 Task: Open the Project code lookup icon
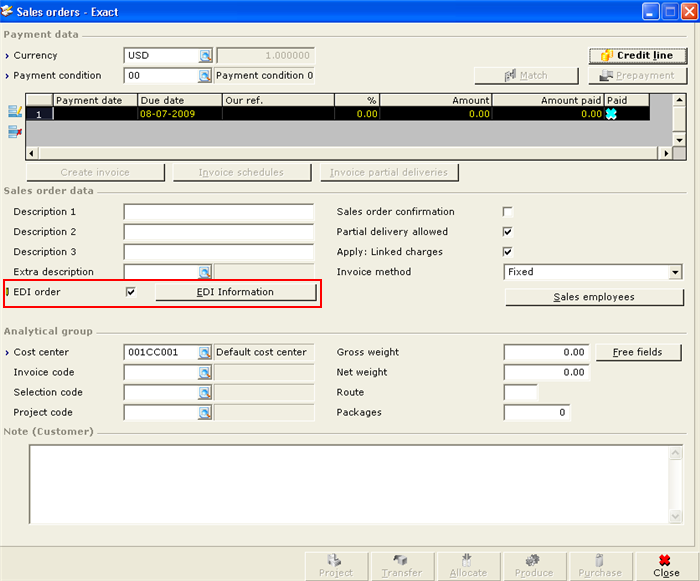(205, 413)
